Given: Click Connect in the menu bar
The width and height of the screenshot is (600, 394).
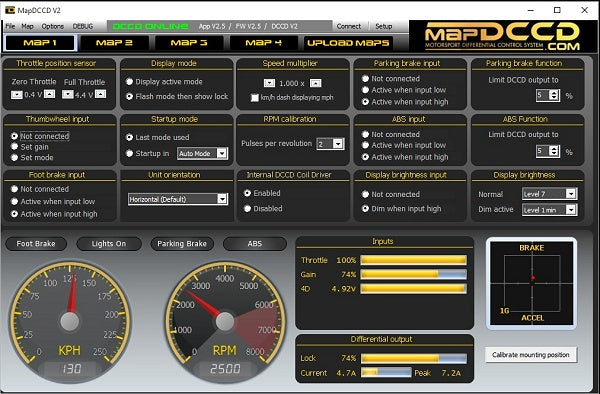Looking at the screenshot, I should [349, 26].
